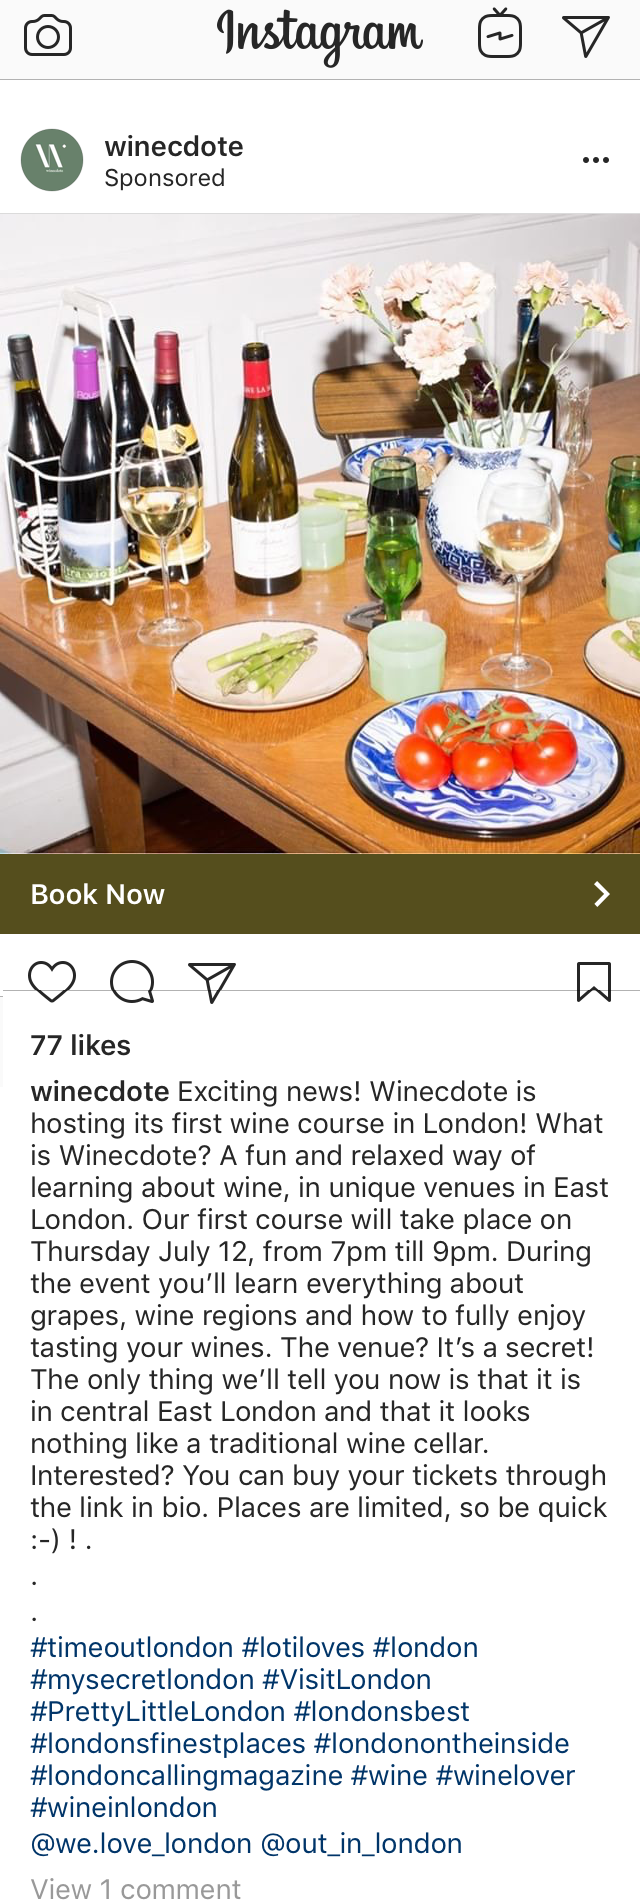Open the IGTV icon in header
Viewport: 640px width, 1904px height.
click(x=500, y=34)
